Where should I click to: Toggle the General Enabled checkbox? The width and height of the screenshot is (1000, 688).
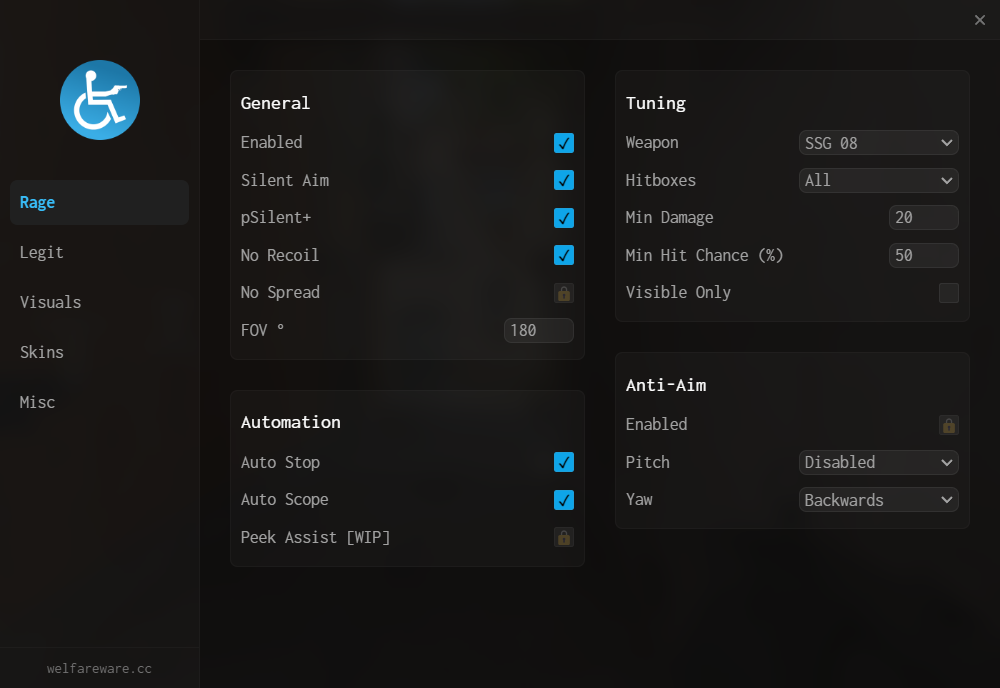564,143
